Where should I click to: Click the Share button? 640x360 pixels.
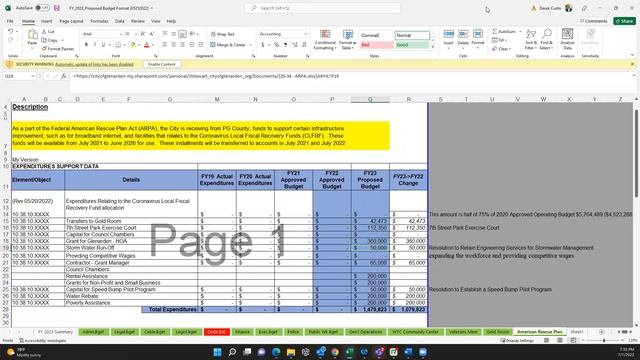[x=624, y=21]
